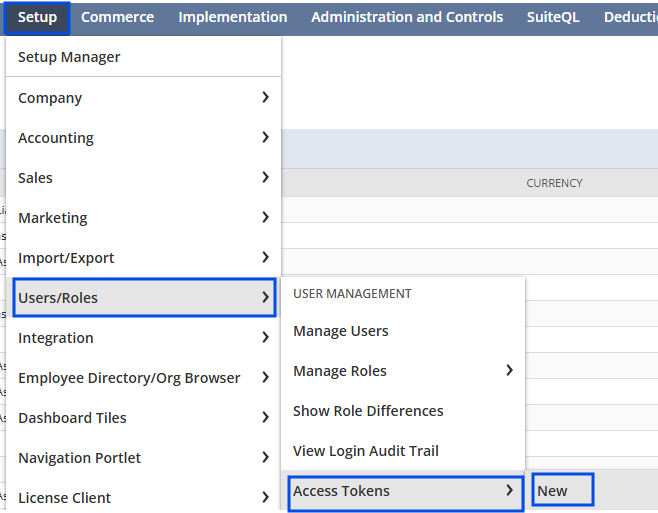Expand chevron next to Accounting
This screenshot has width=658, height=513.
point(265,137)
